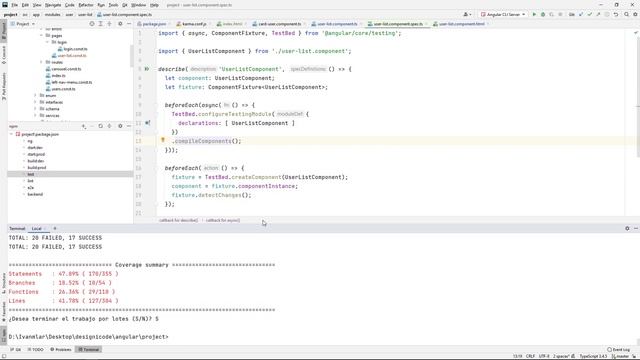Expand the routes folder
Image resolution: width=640 pixels, height=360 pixels.
42,62
